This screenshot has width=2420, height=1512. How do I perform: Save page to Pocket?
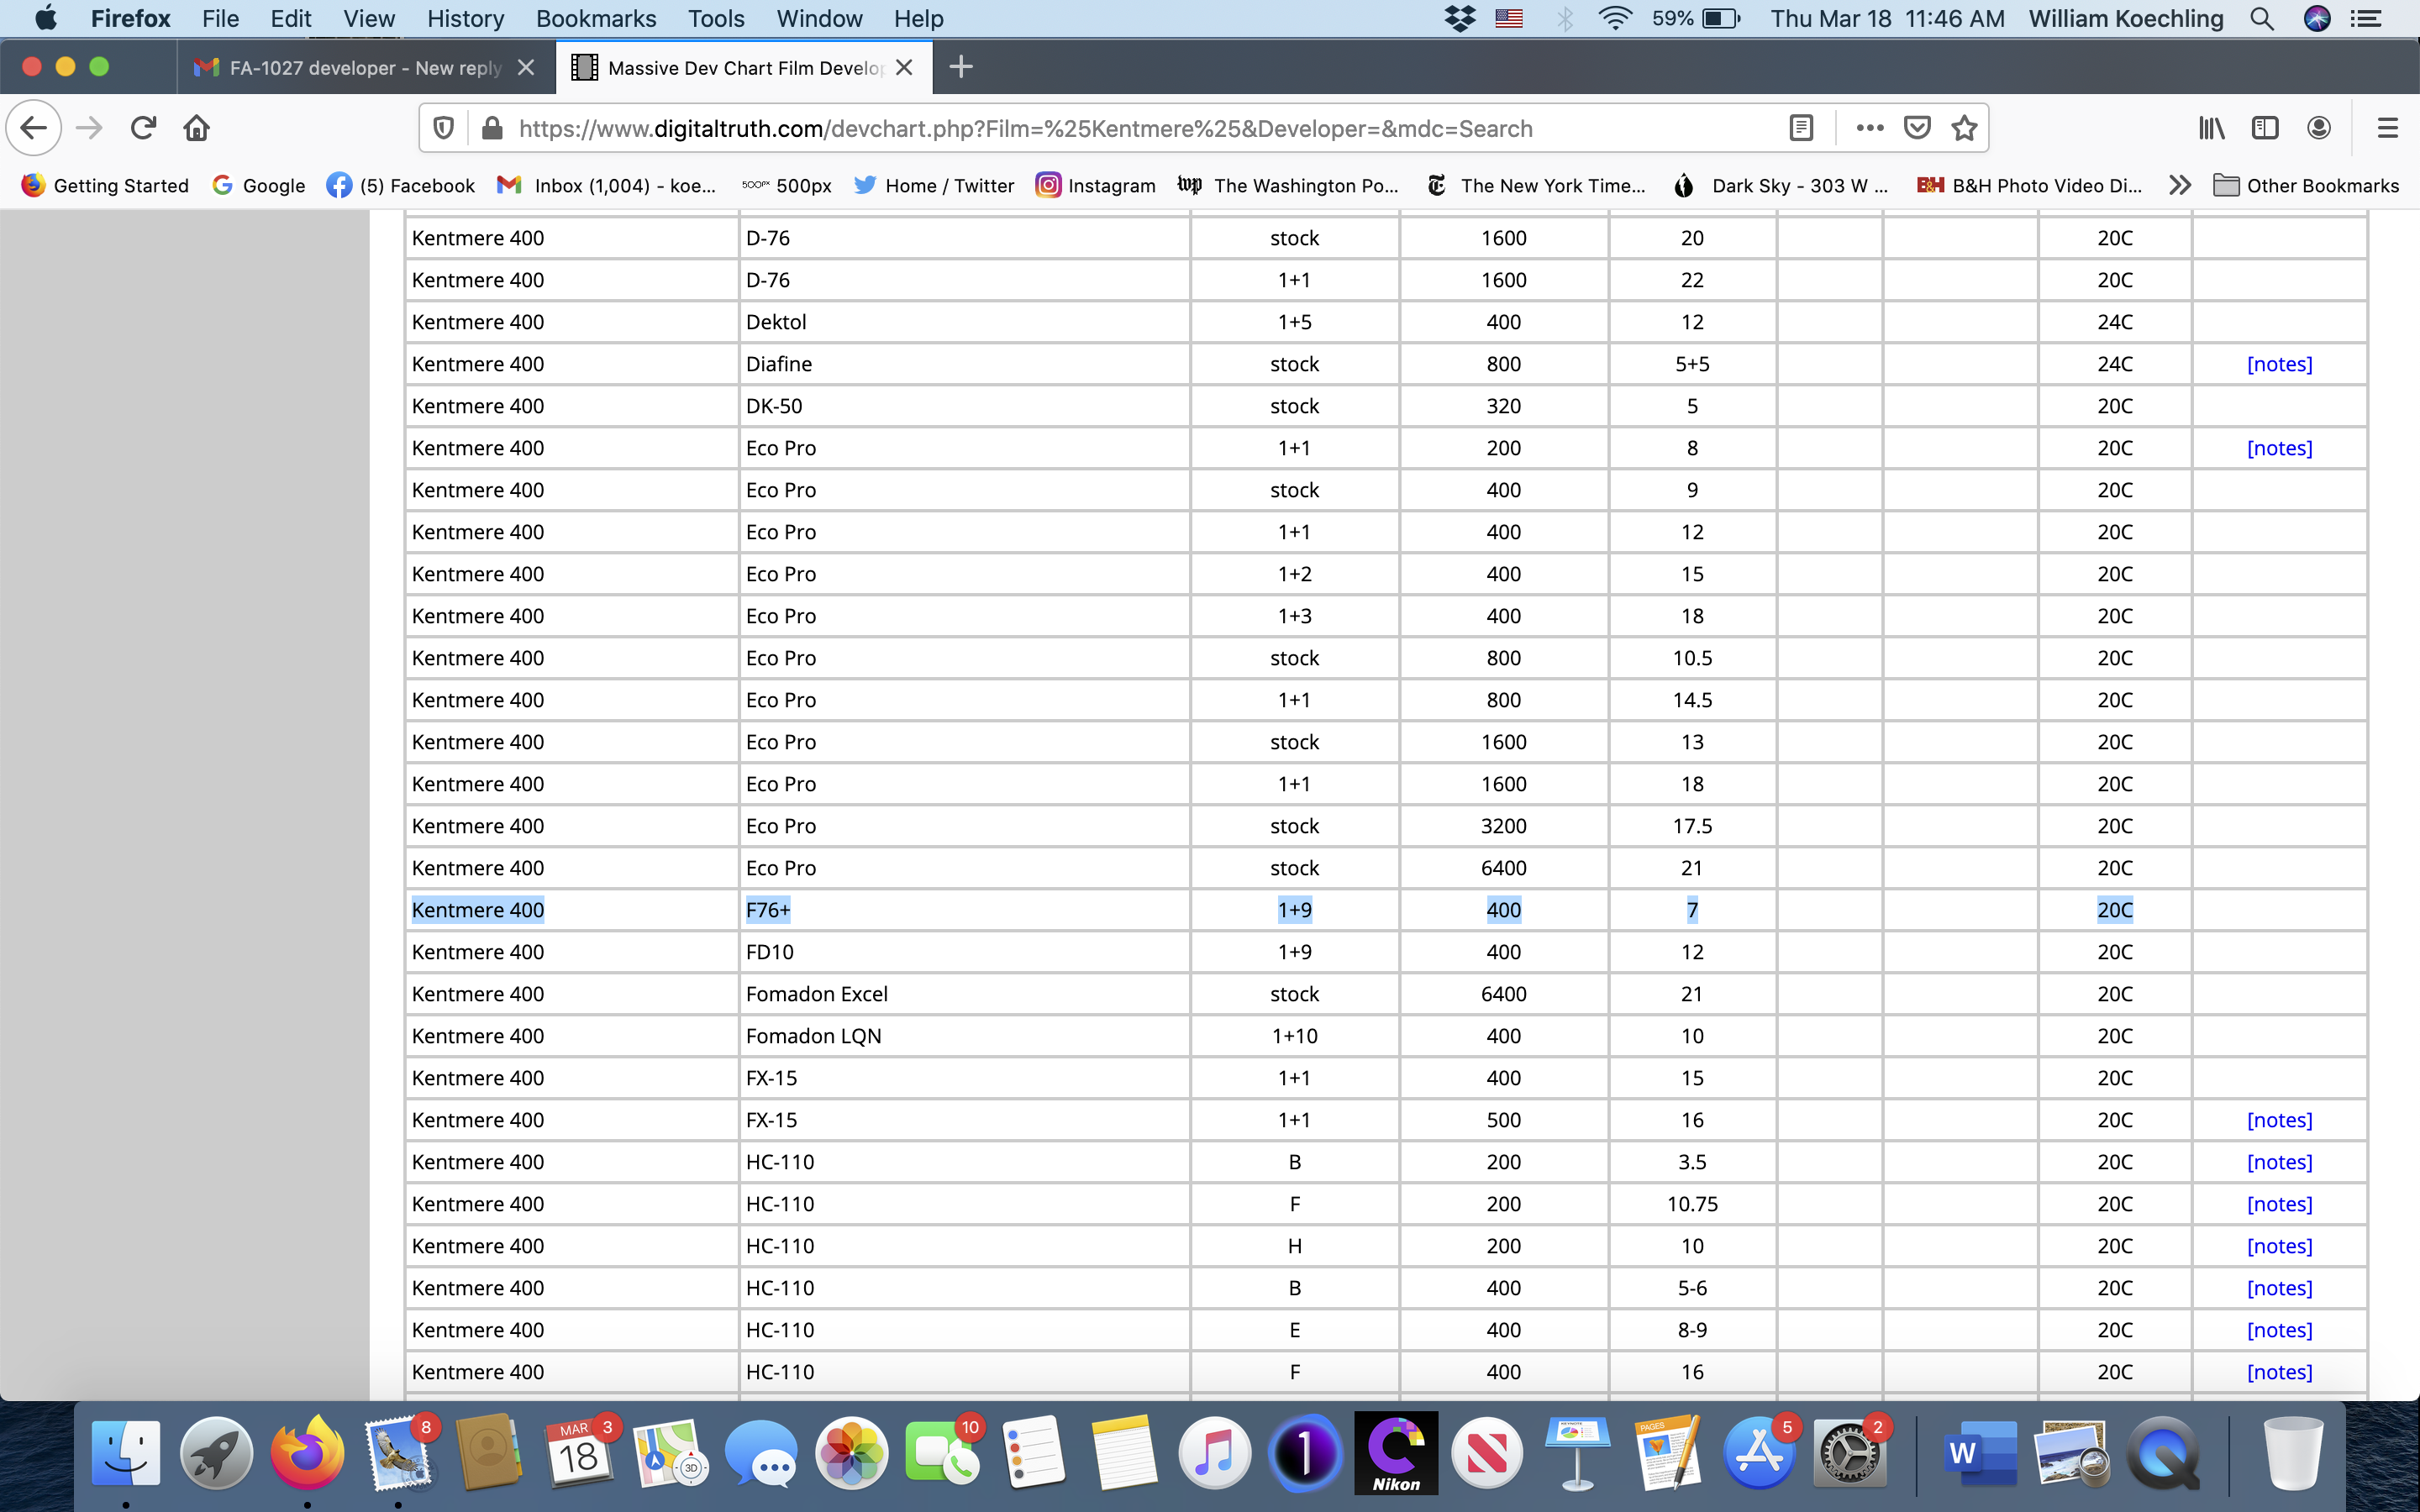click(x=1917, y=128)
